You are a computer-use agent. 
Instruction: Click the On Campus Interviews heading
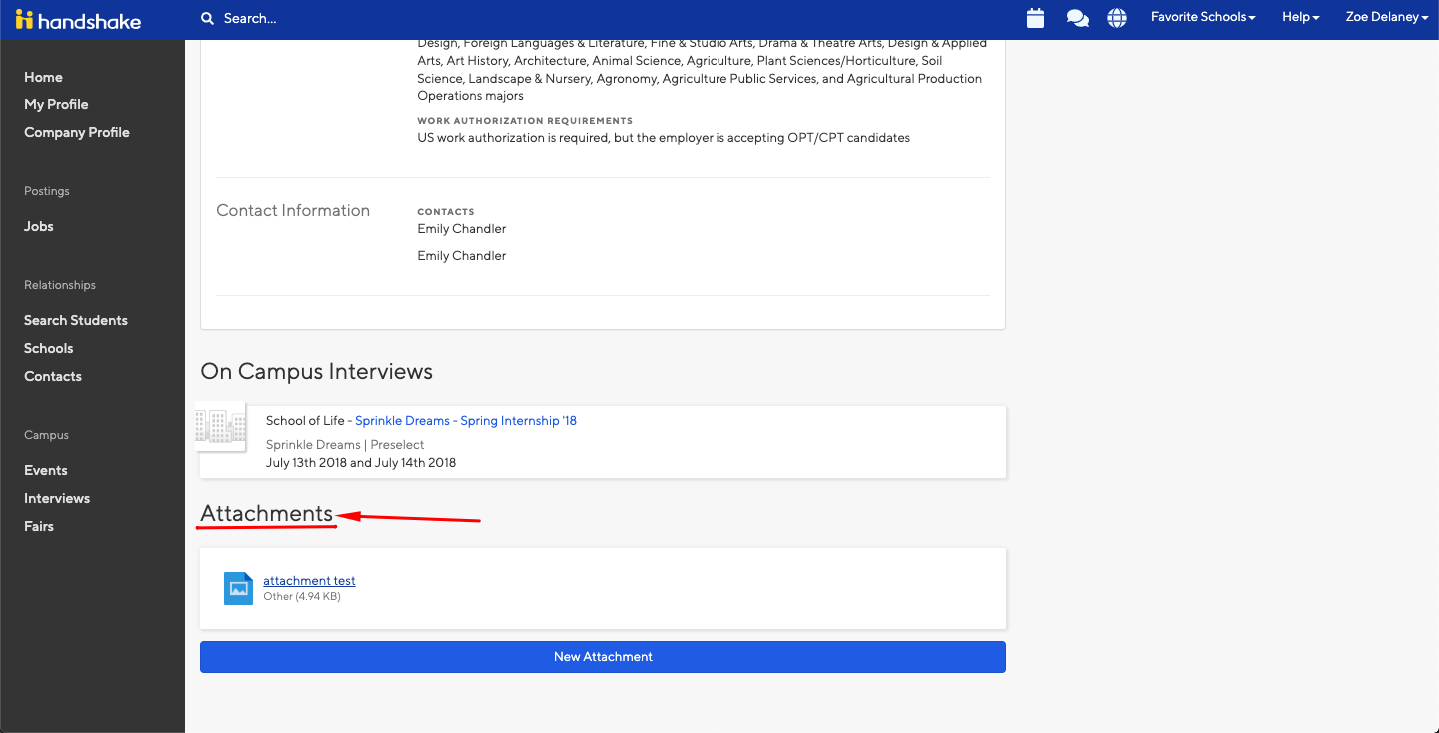(x=317, y=372)
